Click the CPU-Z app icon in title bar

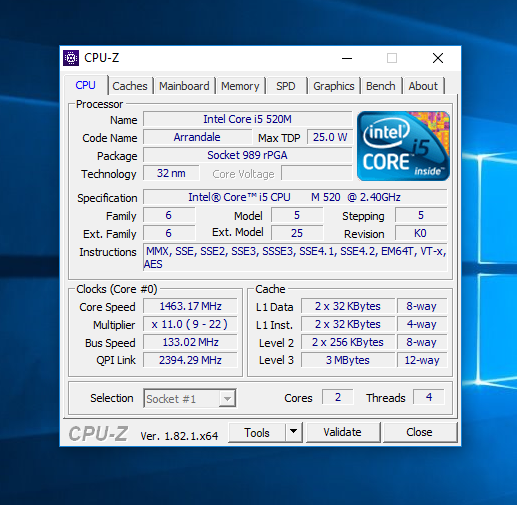[x=71, y=58]
